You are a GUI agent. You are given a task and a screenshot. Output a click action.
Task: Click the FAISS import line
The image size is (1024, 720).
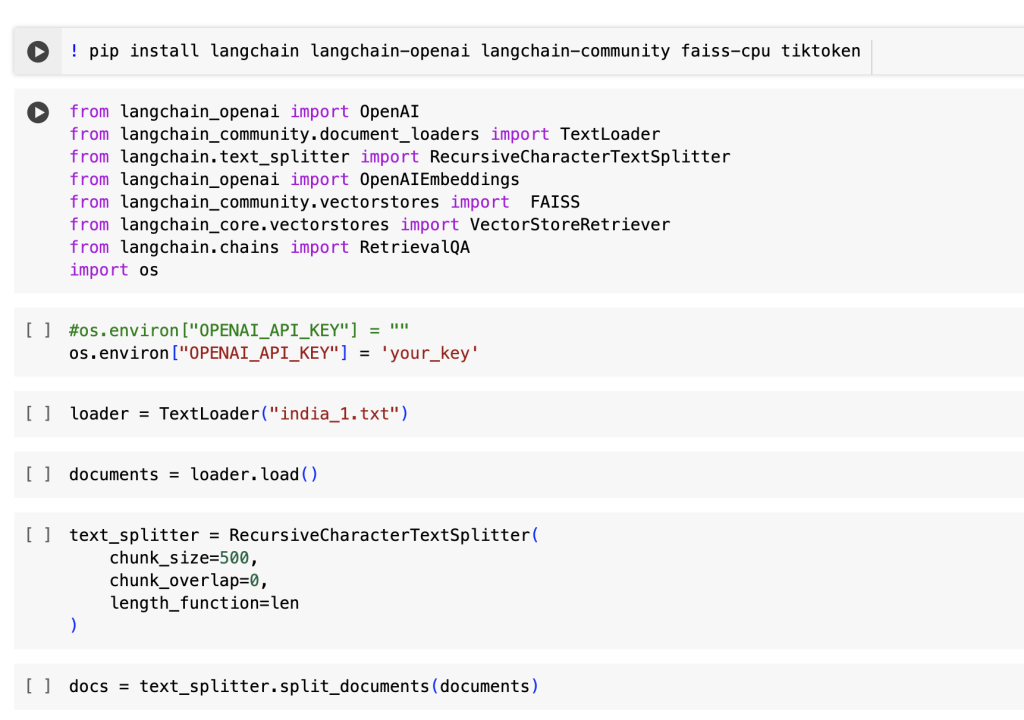tap(324, 202)
